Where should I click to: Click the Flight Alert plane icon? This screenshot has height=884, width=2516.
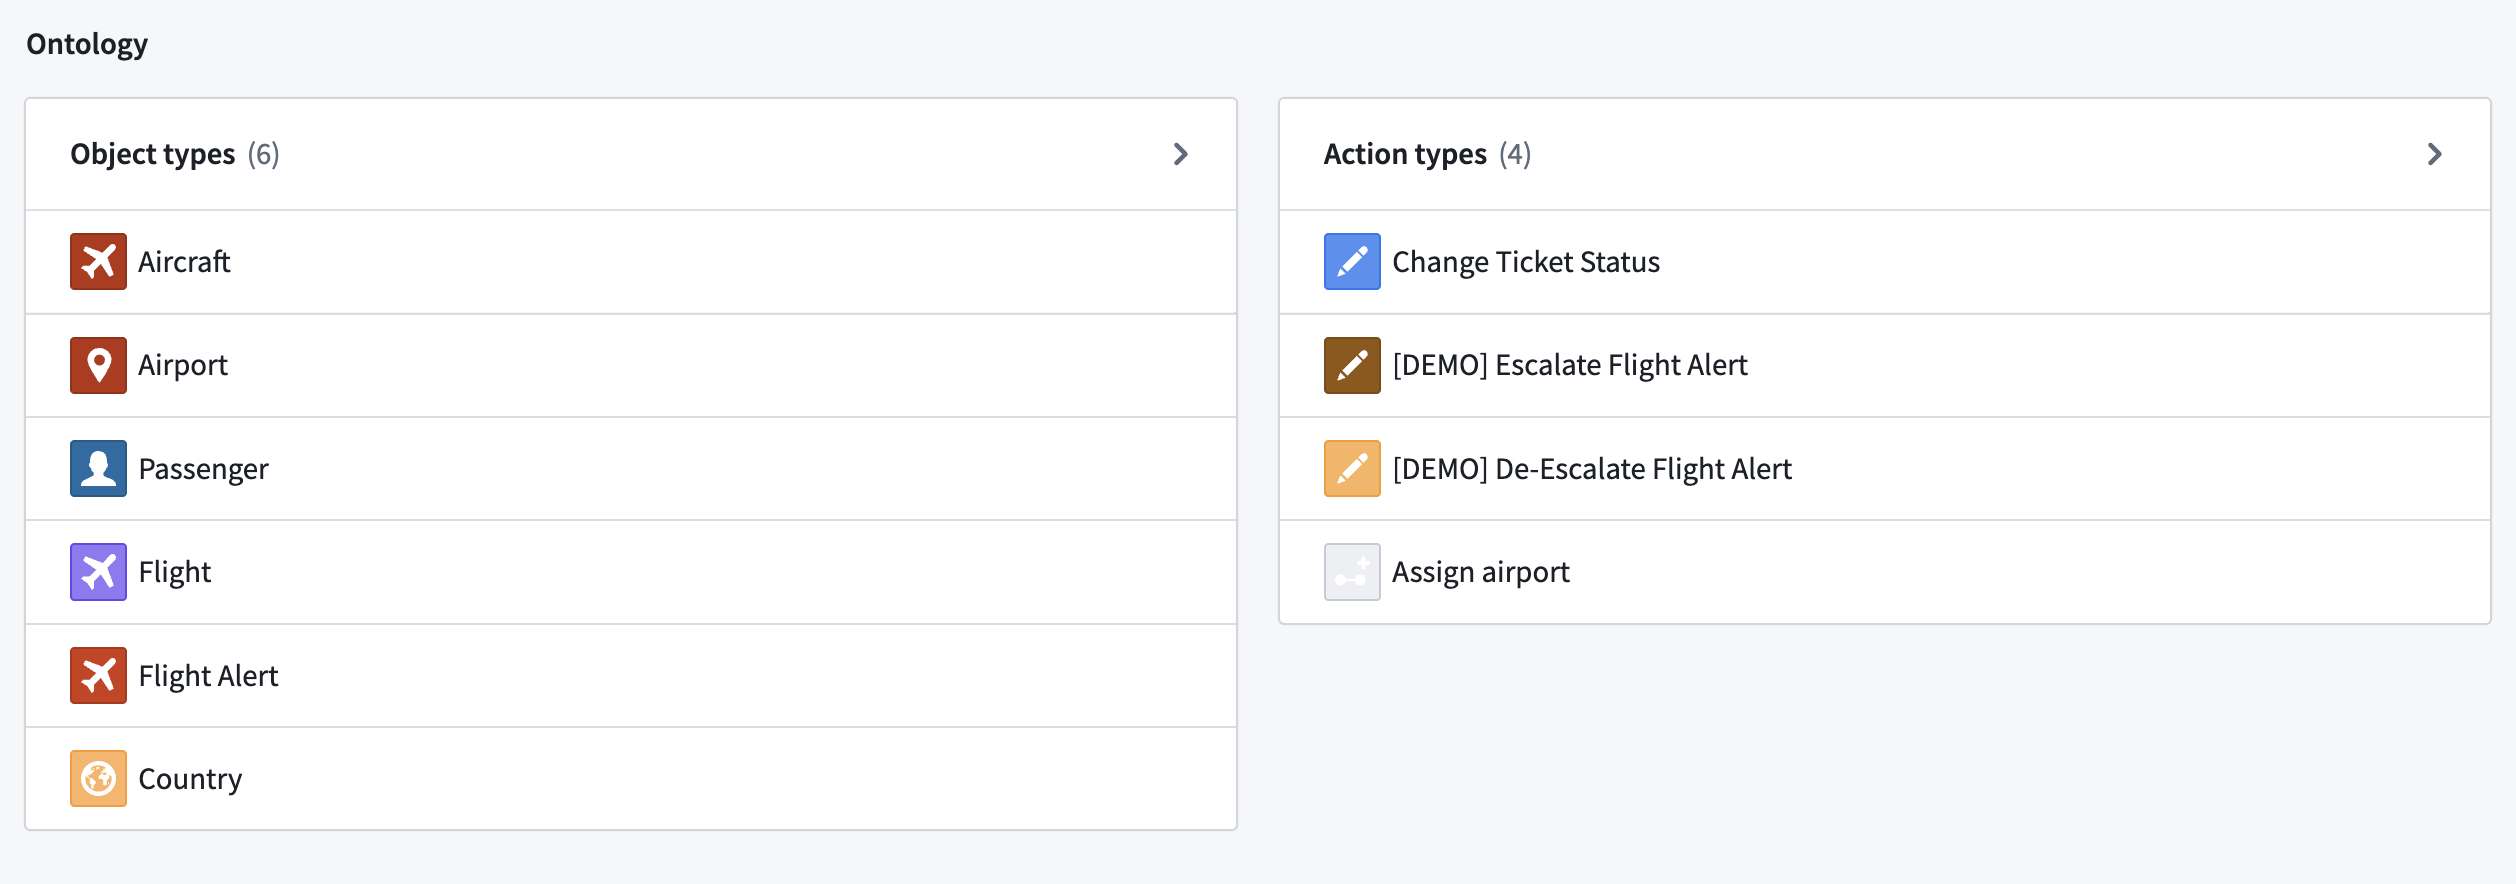pos(98,676)
